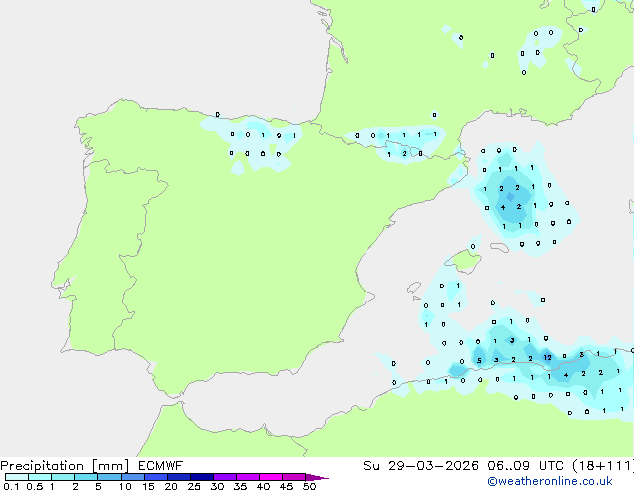Click the 'Precipitation [mm]' title text
The image size is (634, 490).
pyautogui.click(x=65, y=466)
